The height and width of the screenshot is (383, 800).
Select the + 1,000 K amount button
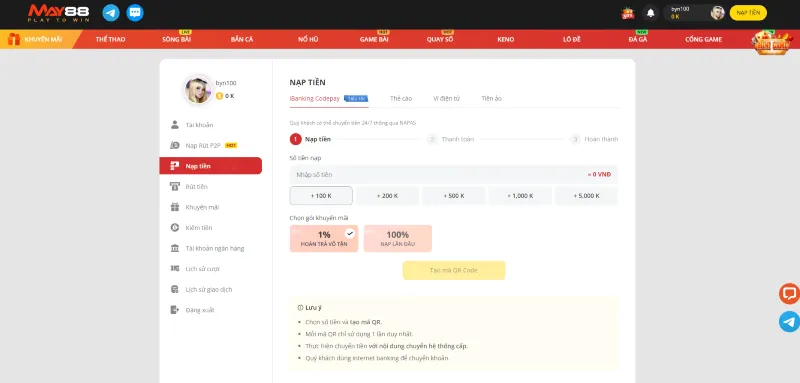(x=520, y=196)
